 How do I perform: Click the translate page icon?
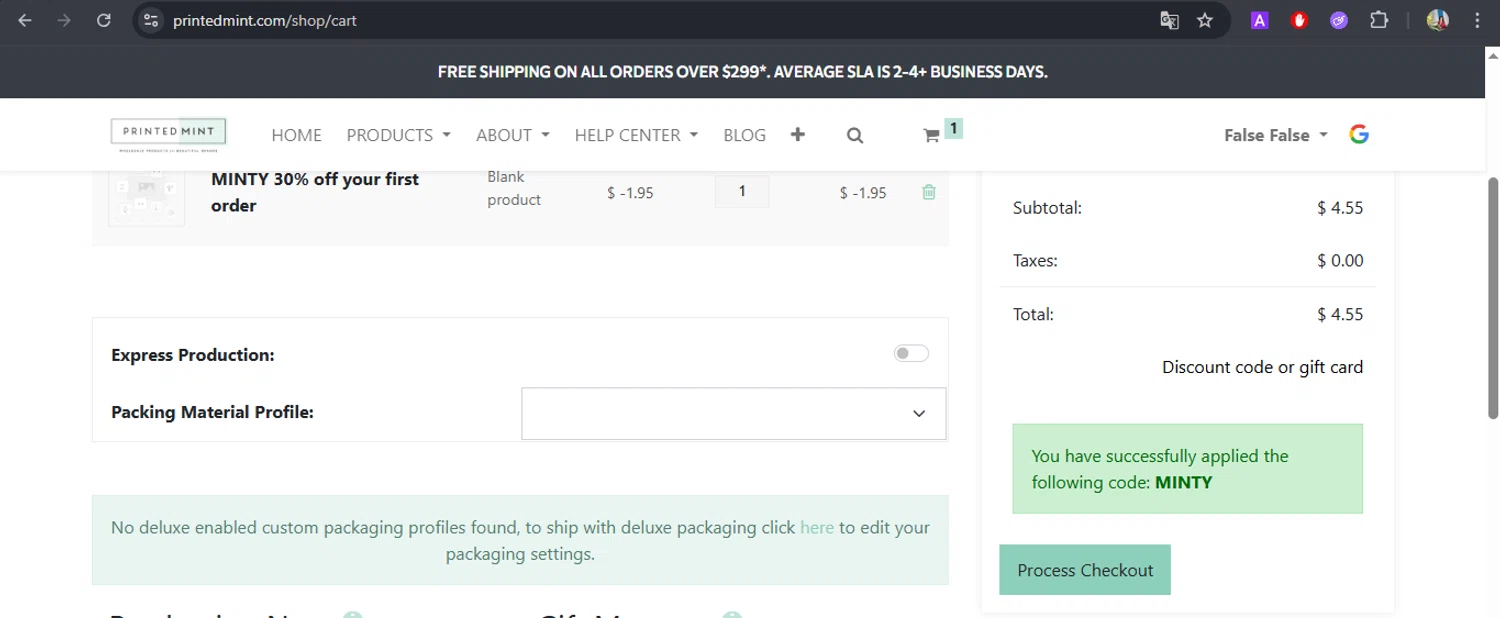pyautogui.click(x=1169, y=20)
